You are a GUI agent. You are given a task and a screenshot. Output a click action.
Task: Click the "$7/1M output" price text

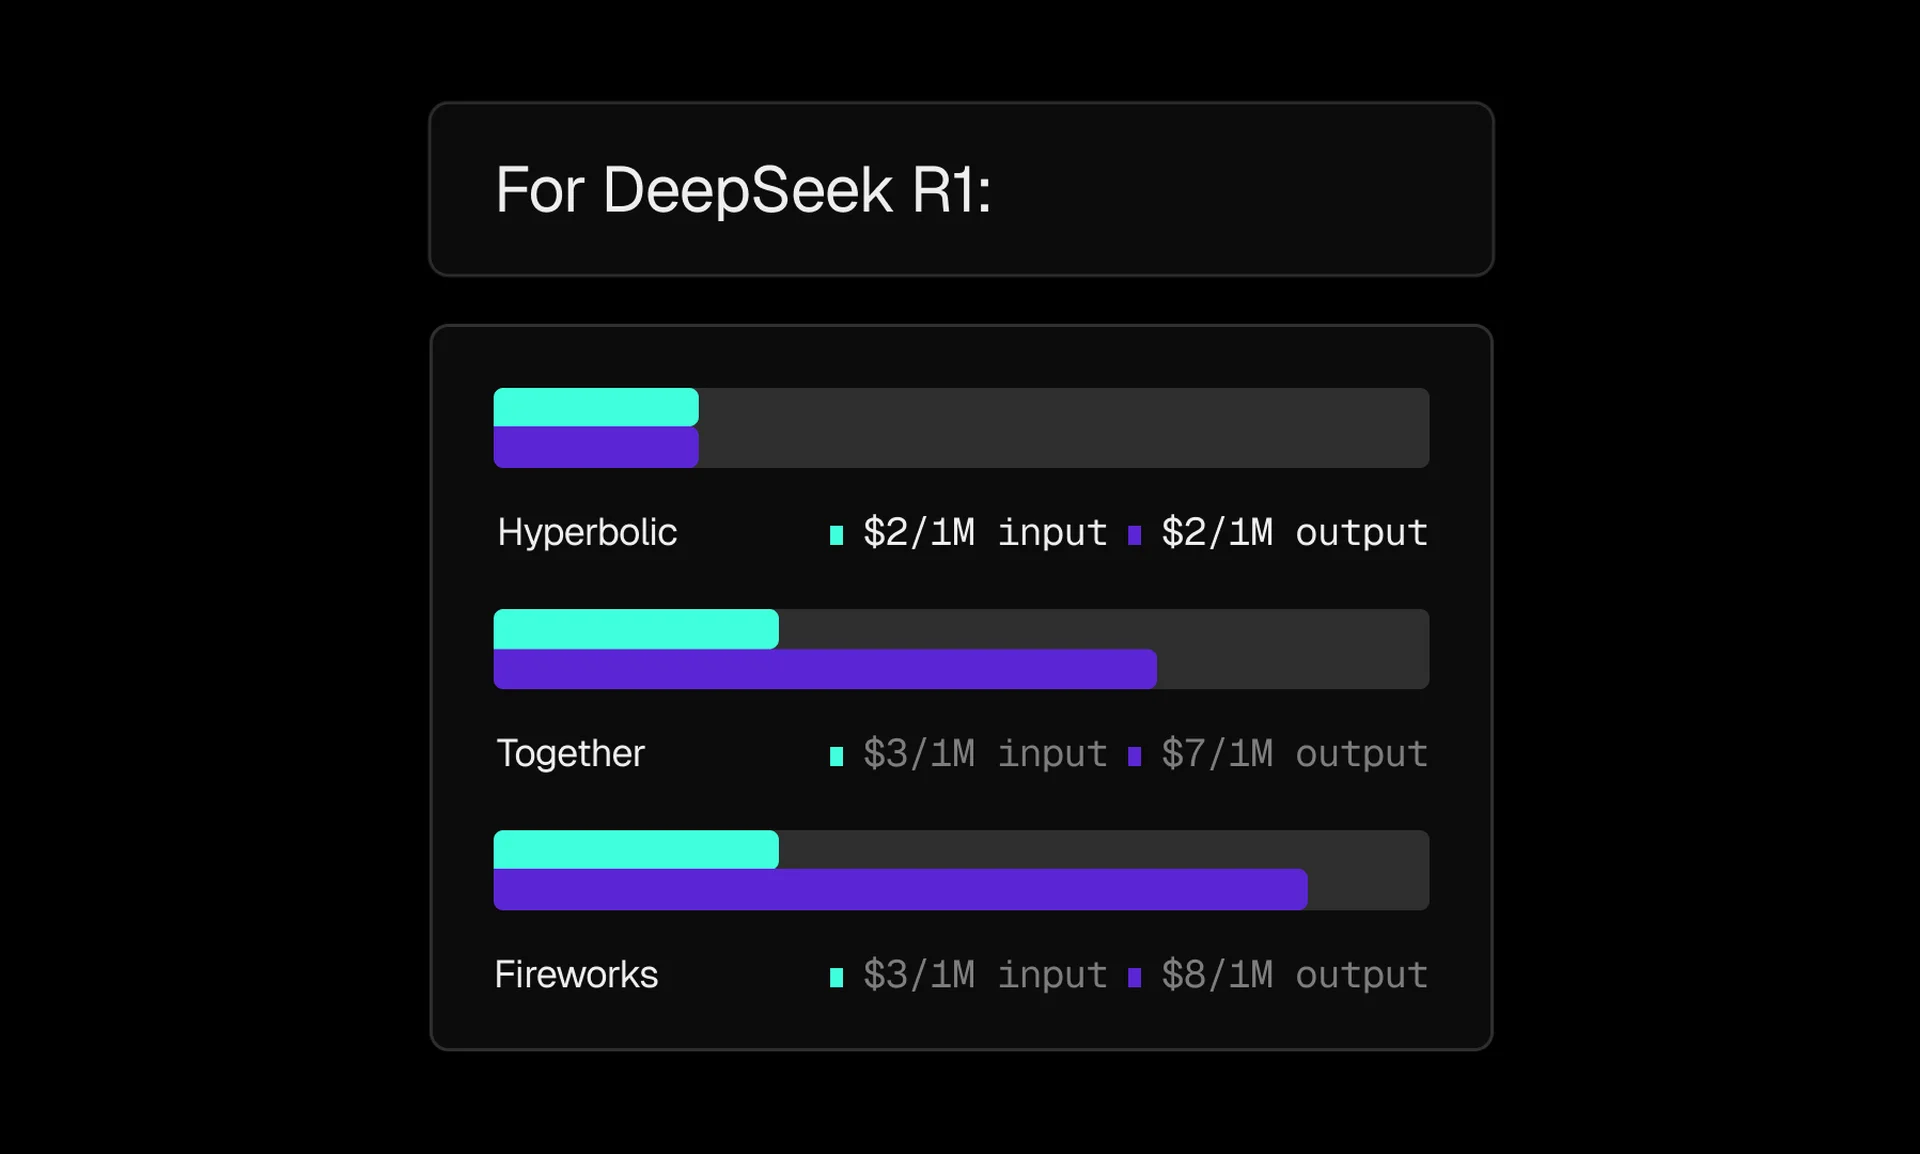click(1294, 753)
